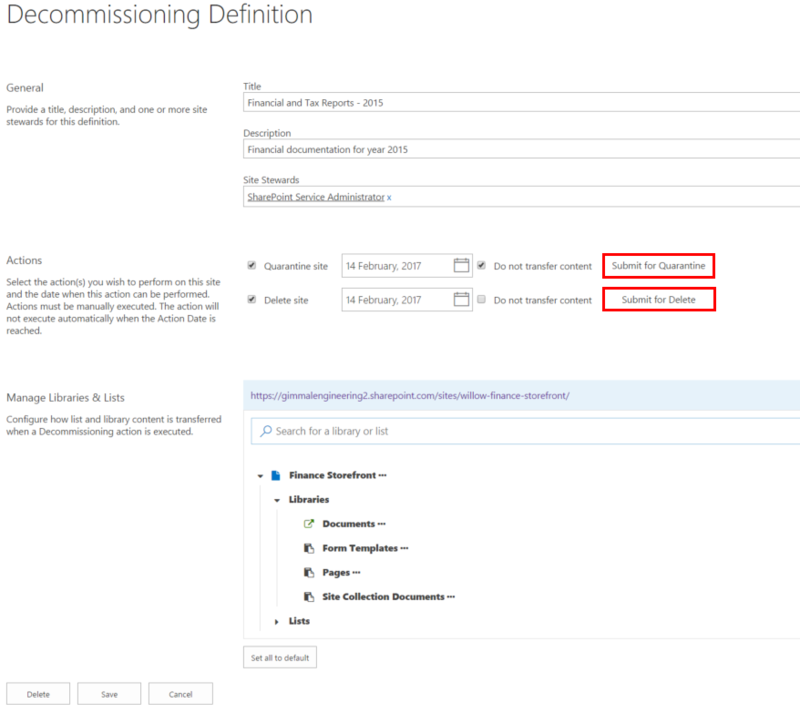This screenshot has width=800, height=713.
Task: Uncheck the Quarantine site checkbox
Action: point(251,266)
